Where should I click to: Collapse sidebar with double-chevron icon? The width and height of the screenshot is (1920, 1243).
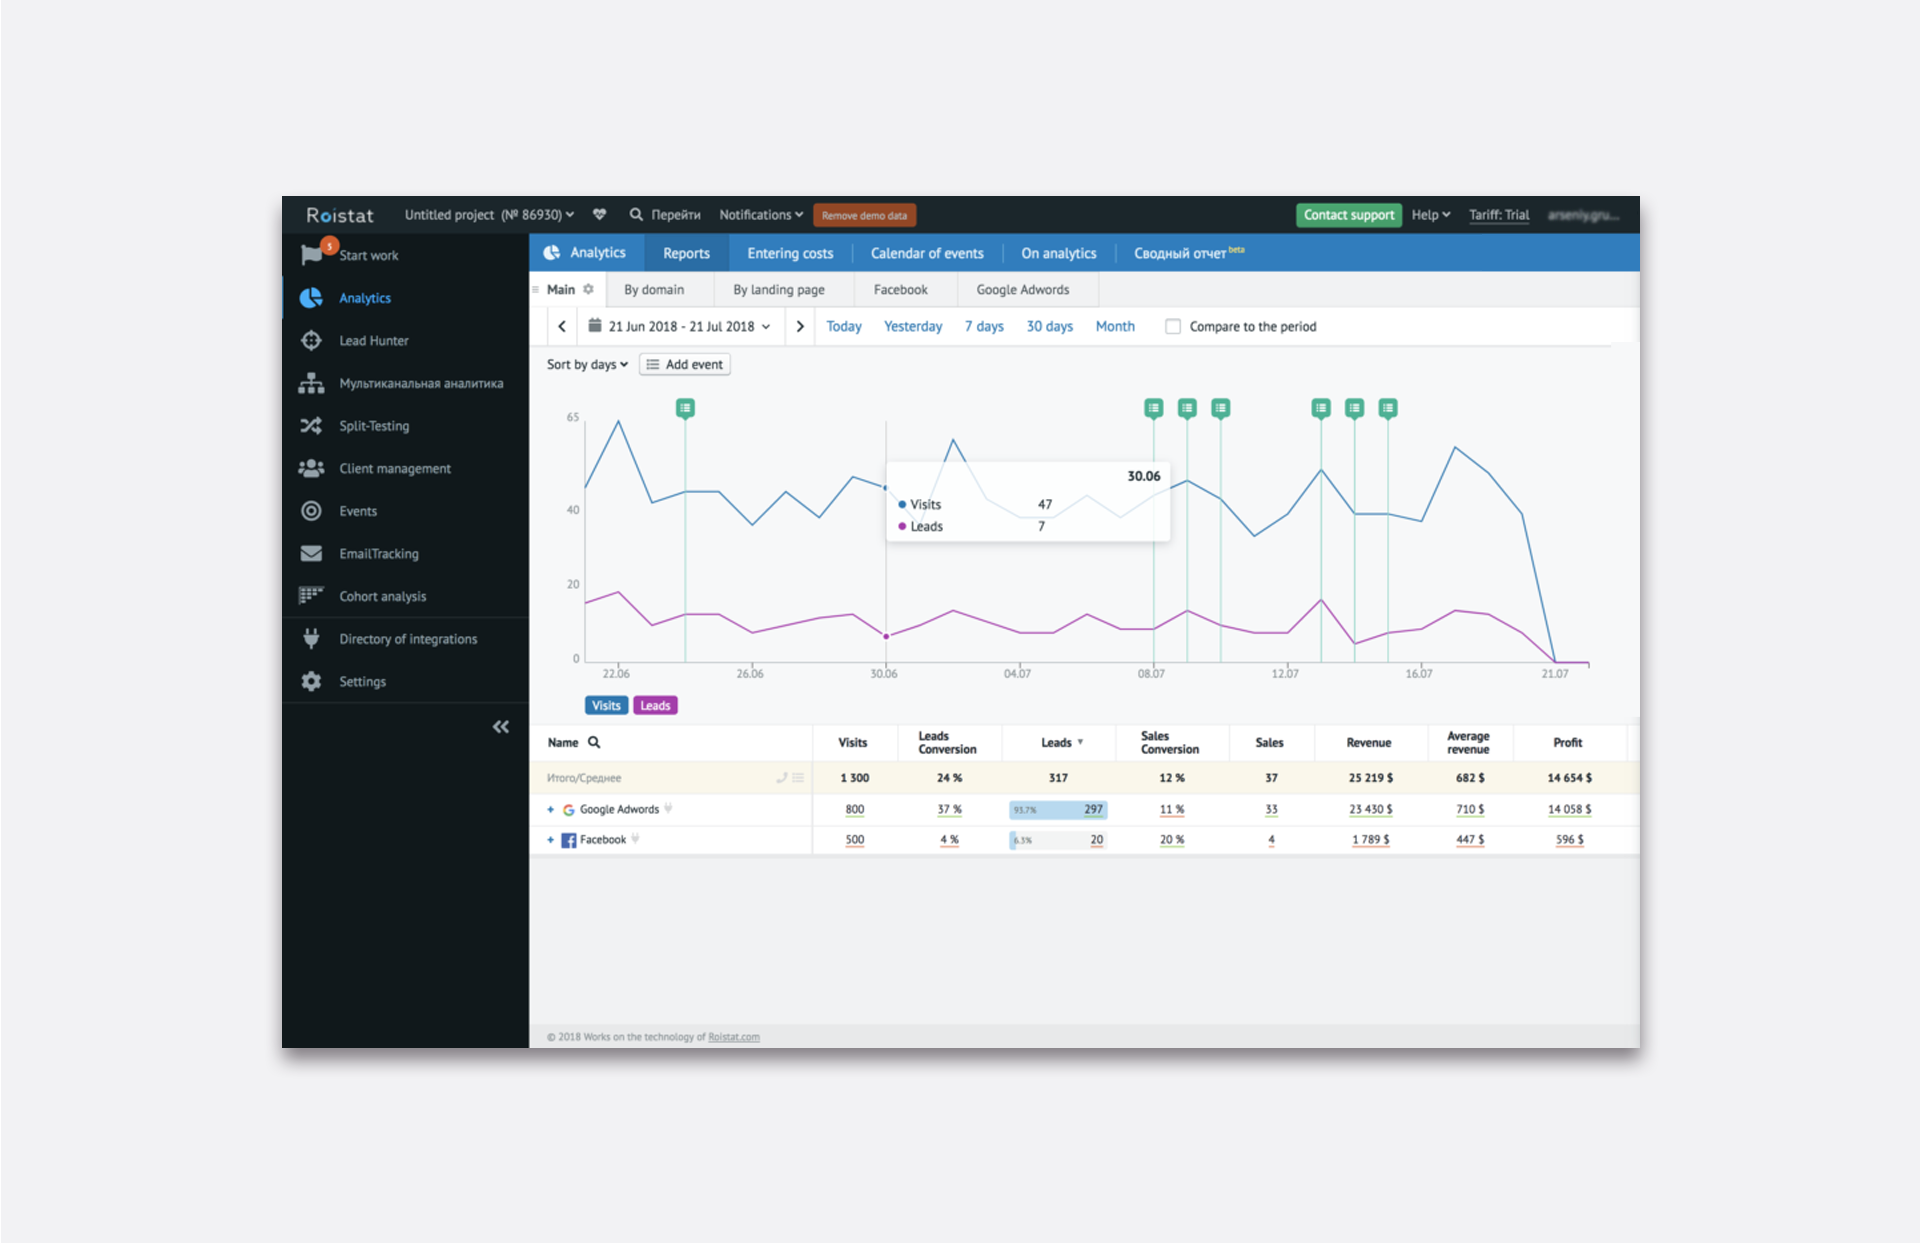click(500, 727)
